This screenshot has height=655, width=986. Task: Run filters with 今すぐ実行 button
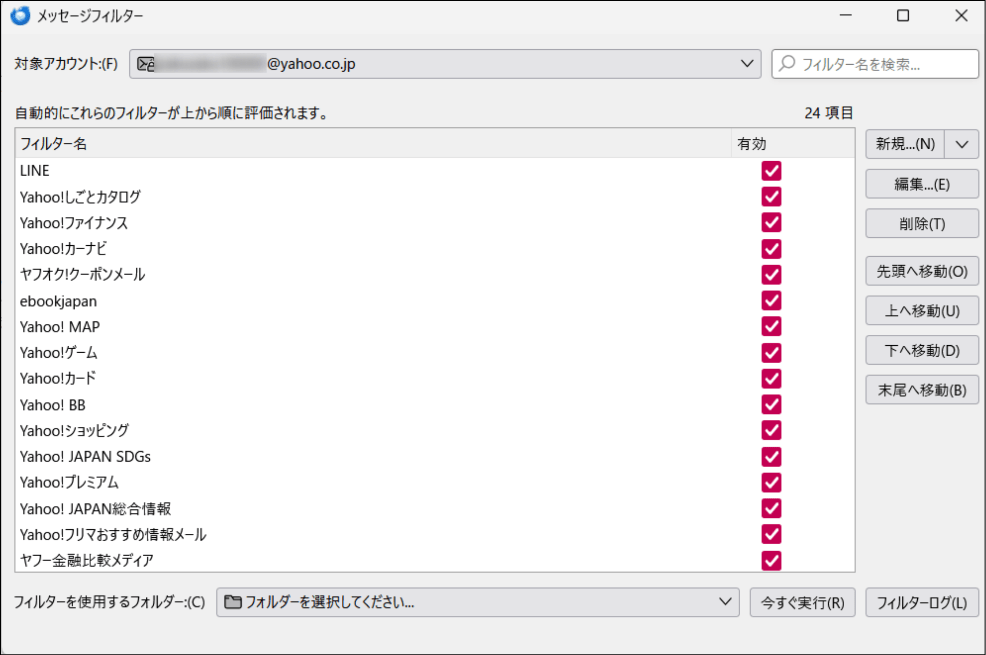[802, 602]
